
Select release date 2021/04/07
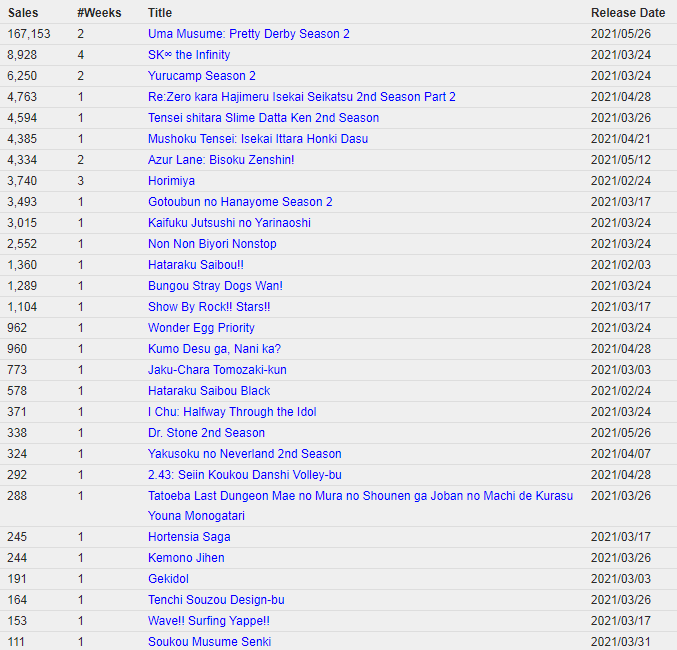[x=620, y=454]
